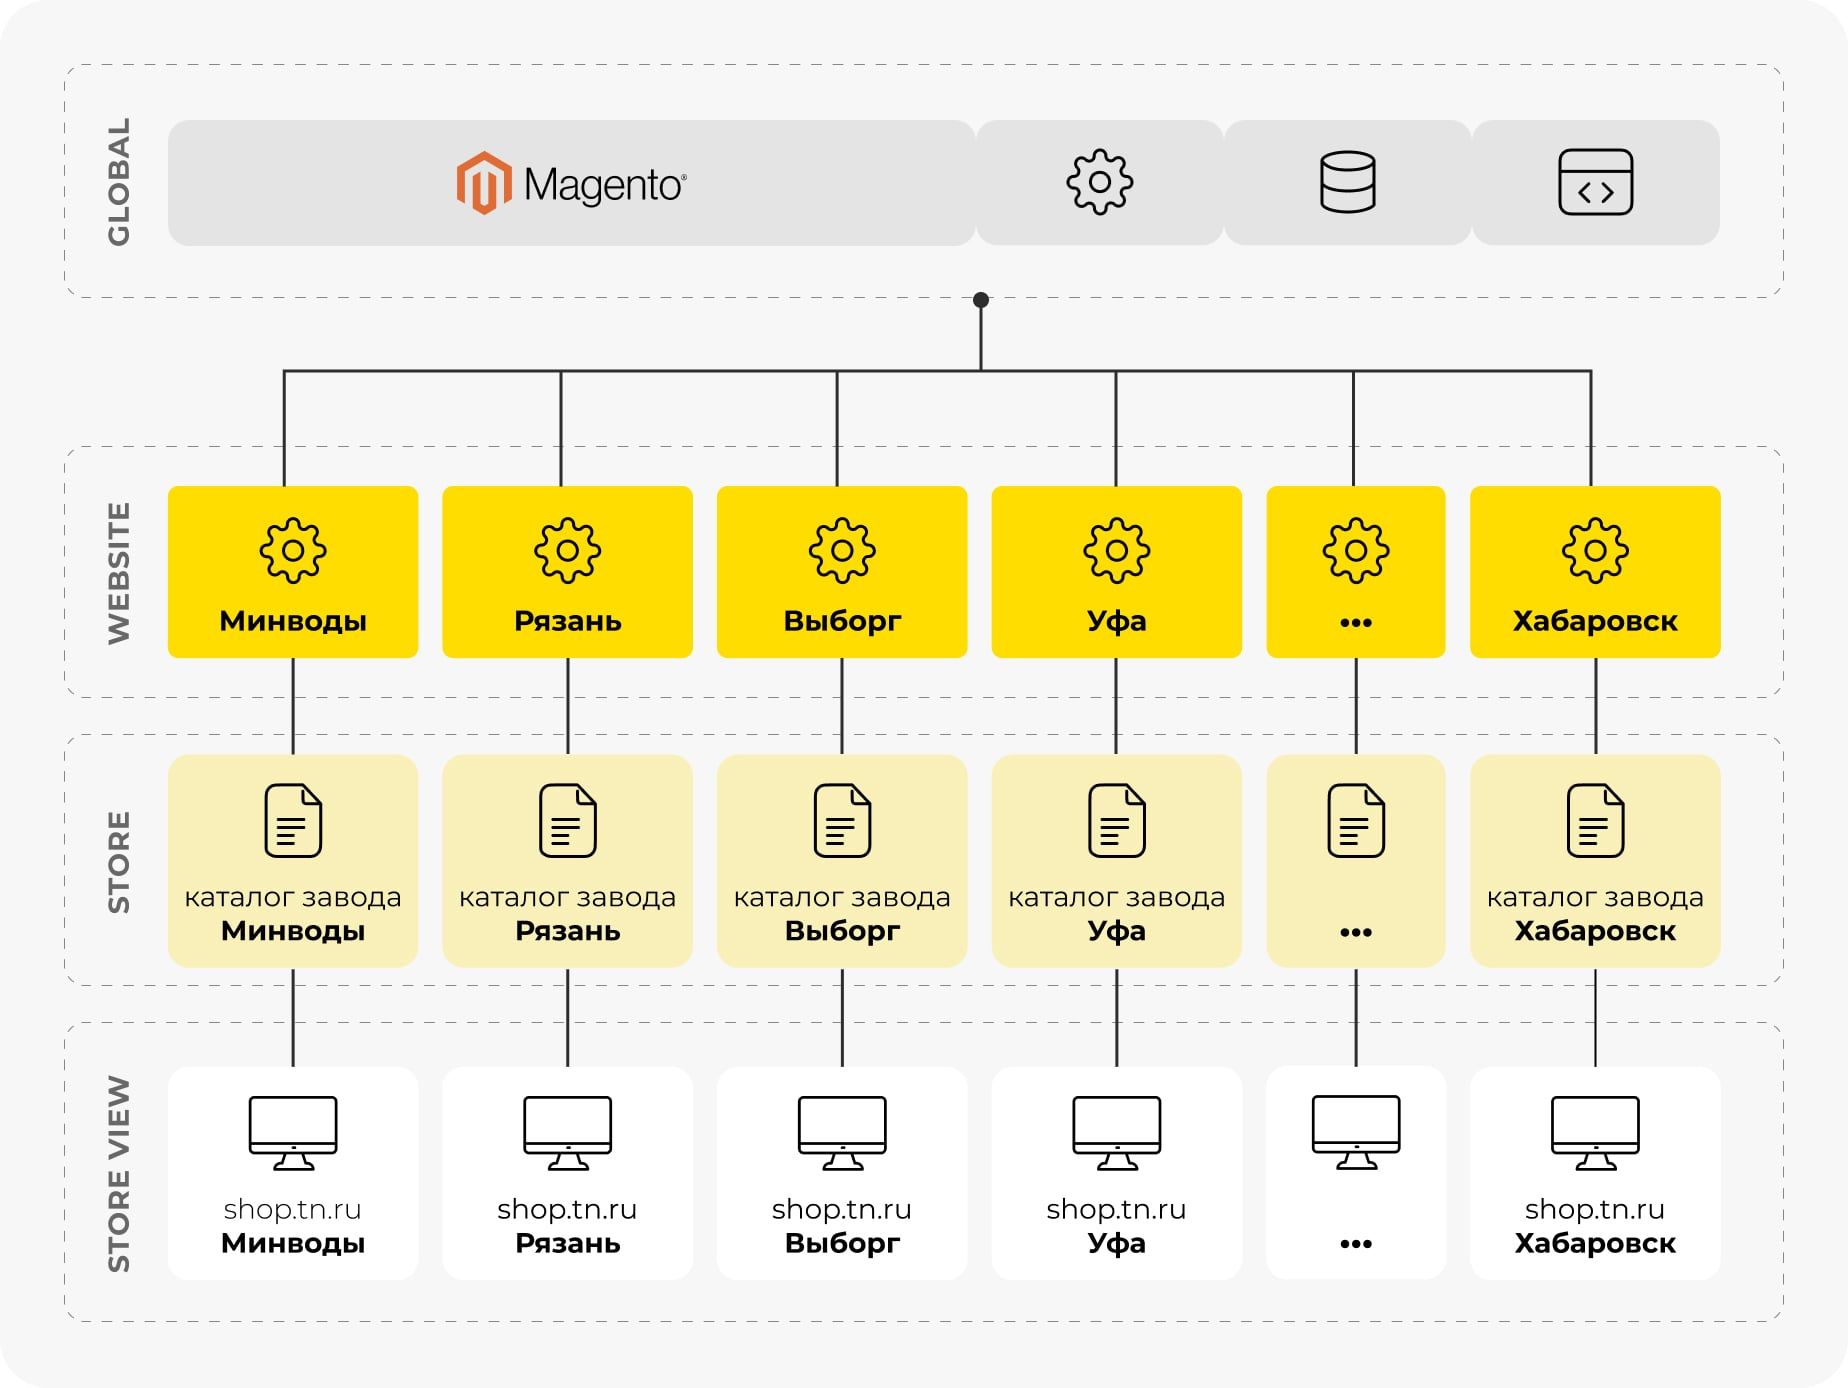Open the shop.tn.ru Хабаровск store view link

pos(1595,1226)
